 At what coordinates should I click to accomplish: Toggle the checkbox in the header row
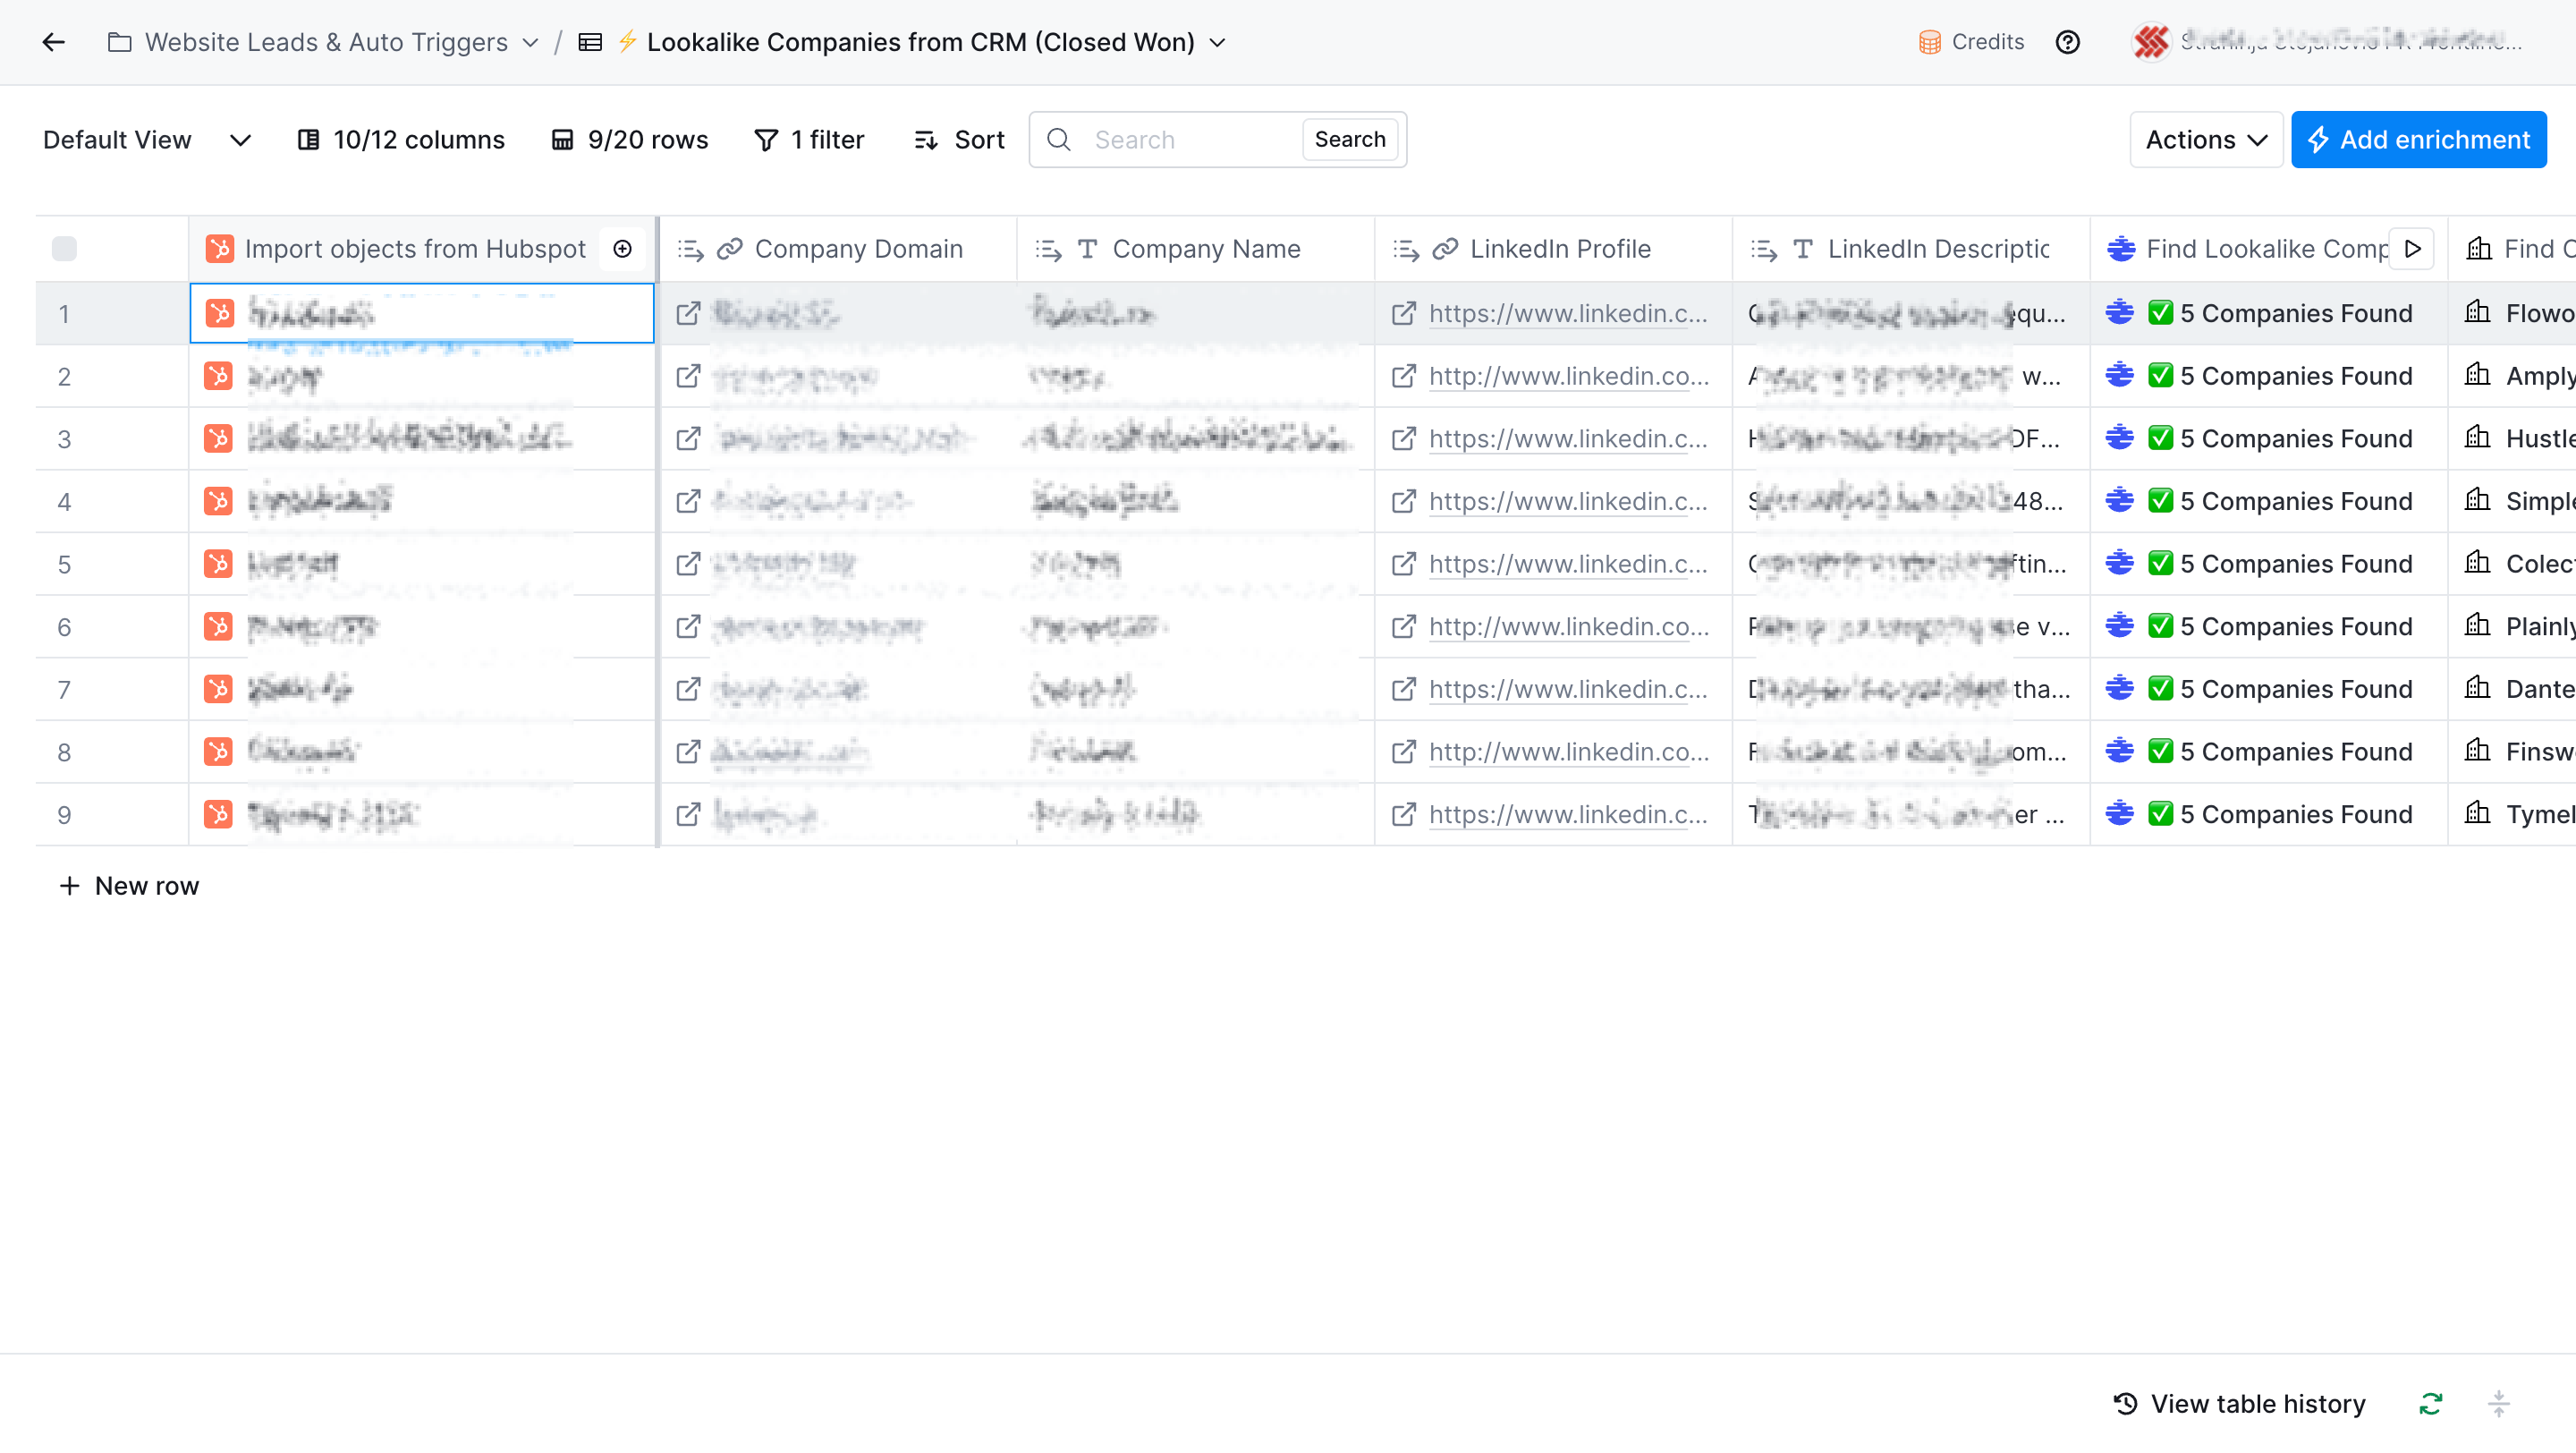click(x=65, y=250)
